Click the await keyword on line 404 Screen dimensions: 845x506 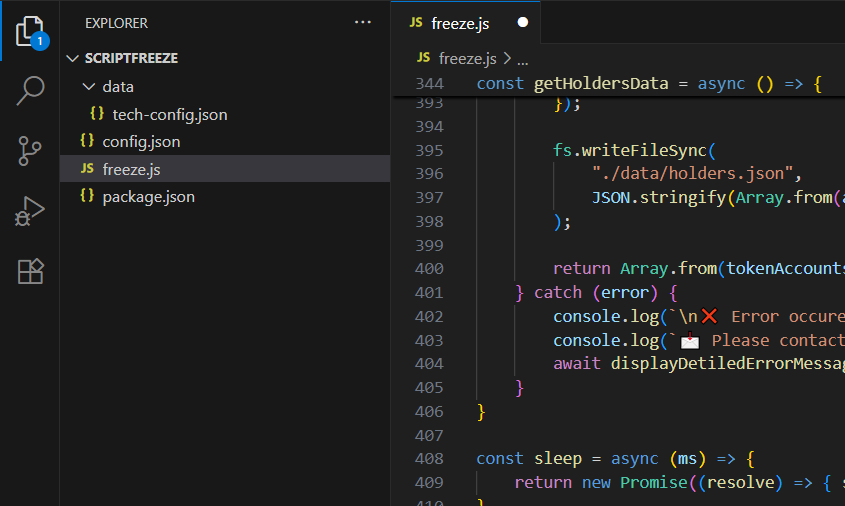click(577, 364)
